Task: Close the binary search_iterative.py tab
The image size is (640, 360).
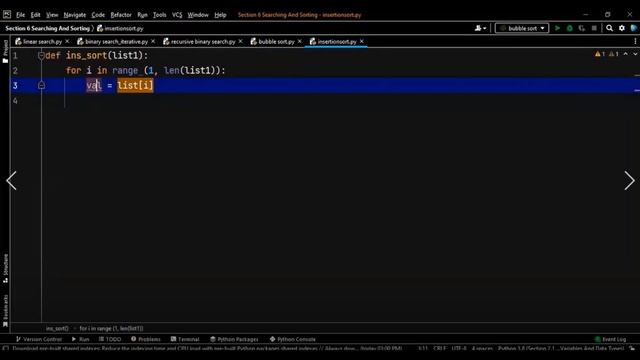Action: [153, 41]
